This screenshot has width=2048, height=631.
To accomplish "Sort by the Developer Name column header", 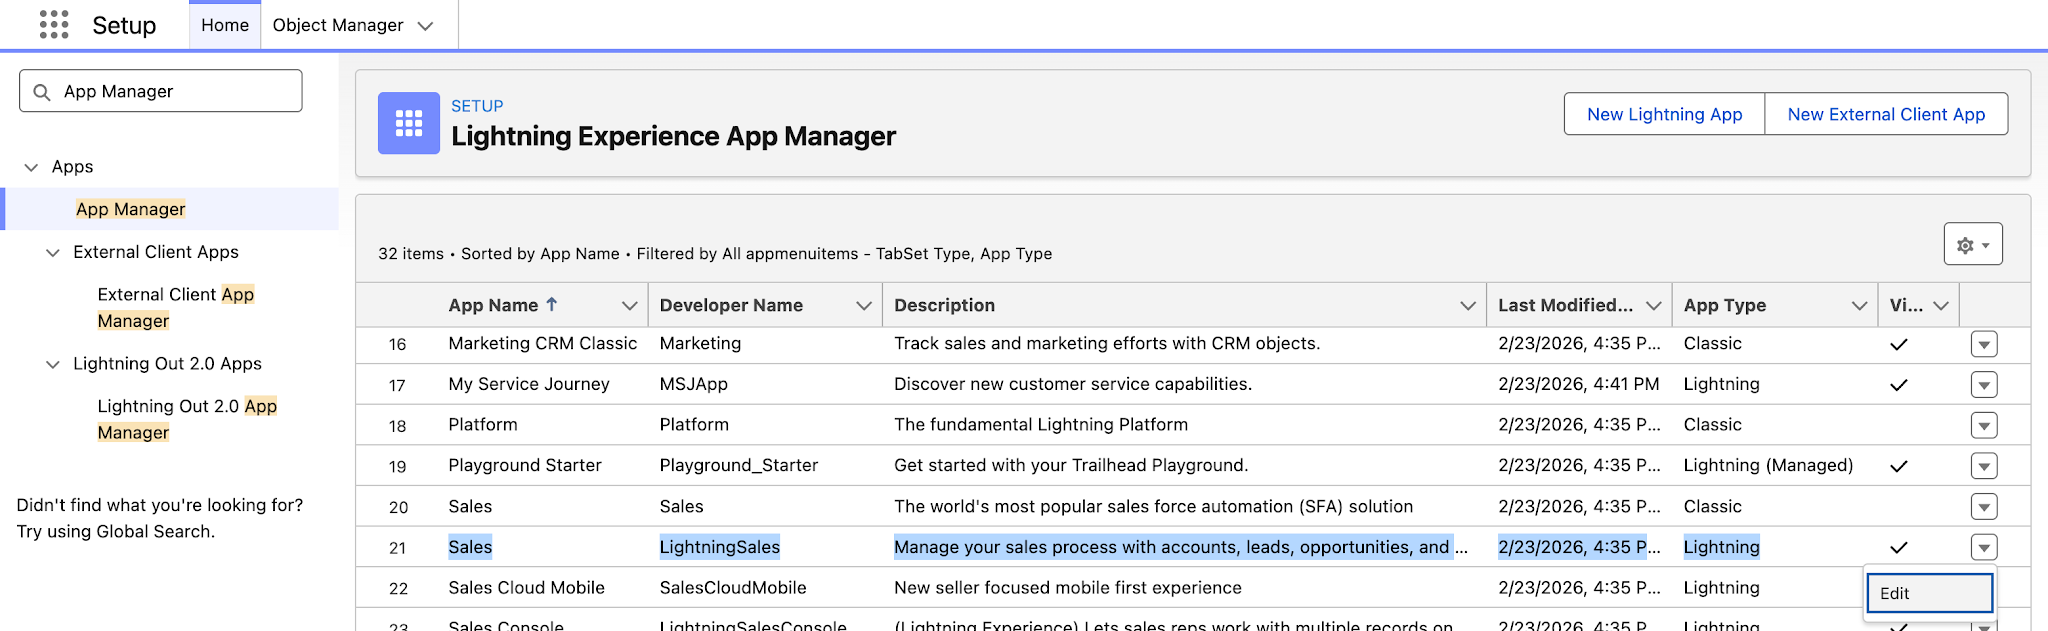I will coord(731,305).
